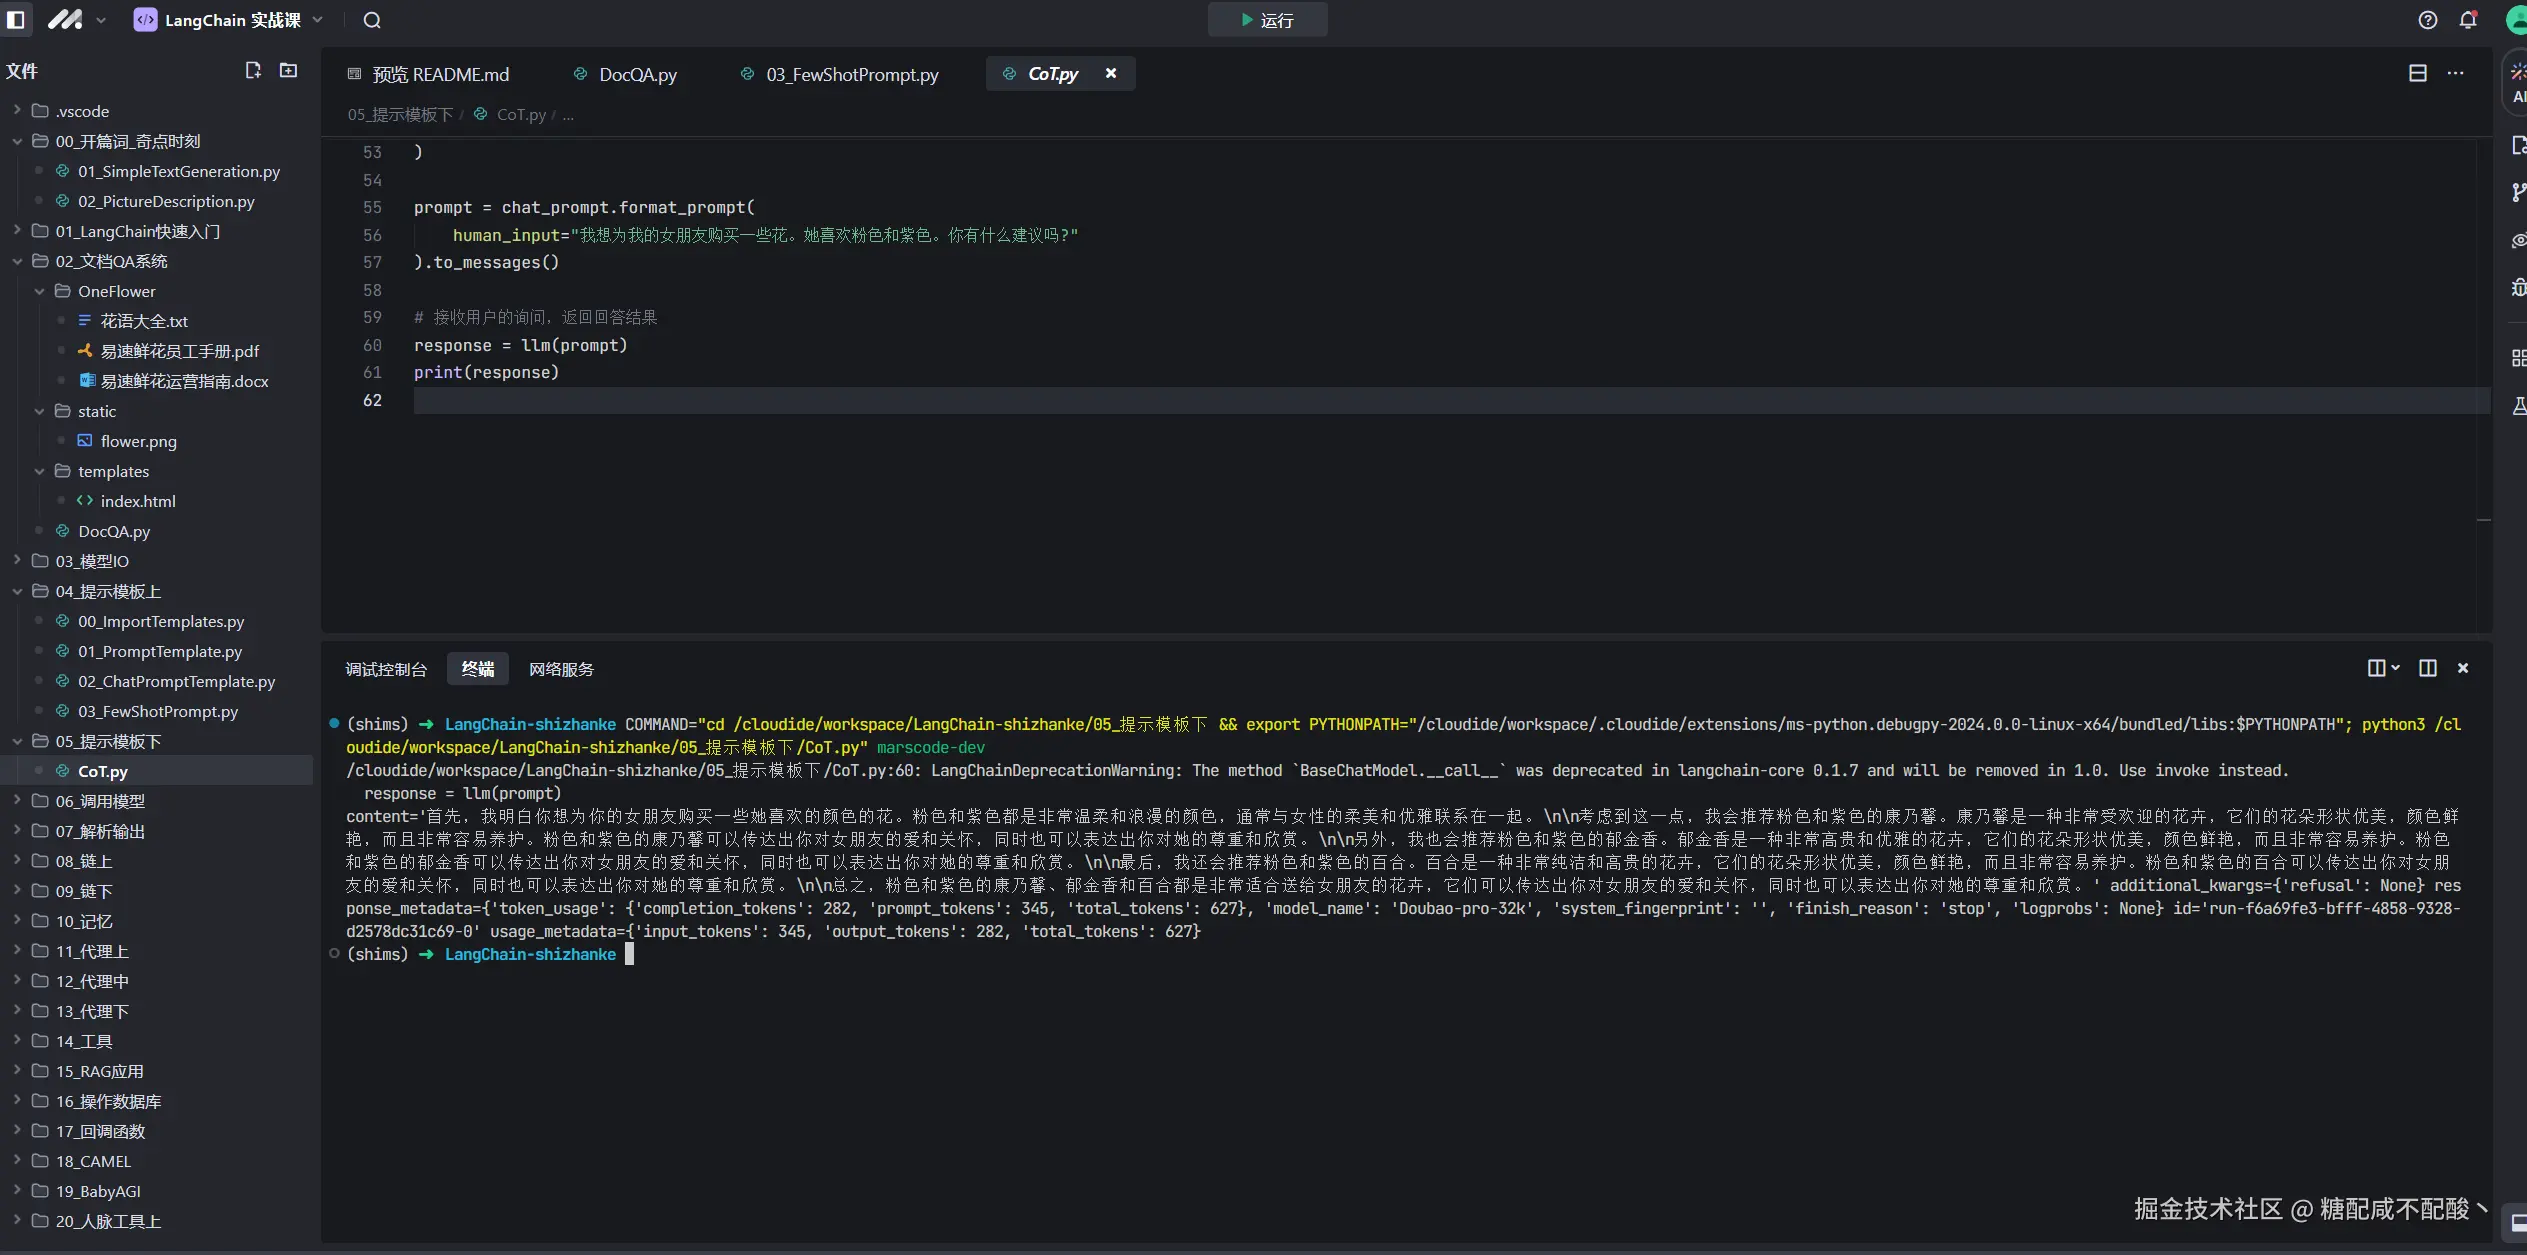The image size is (2527, 1255).
Task: Create a new folder via icon
Action: pos(288,70)
